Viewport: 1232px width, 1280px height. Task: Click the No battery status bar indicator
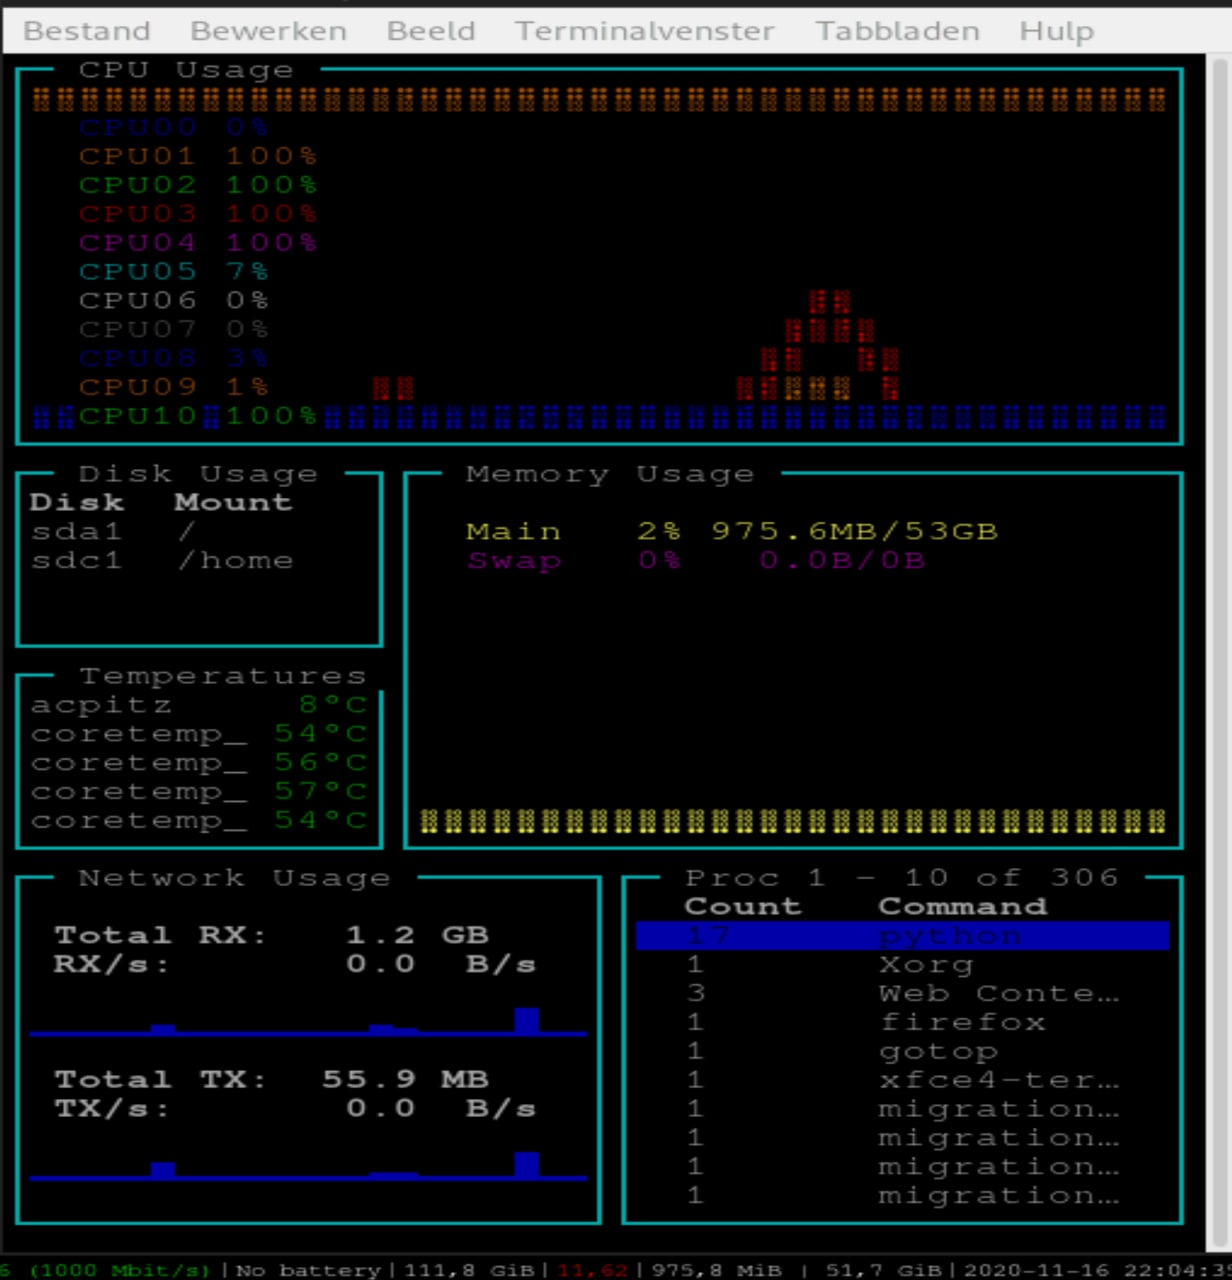click(x=308, y=1270)
